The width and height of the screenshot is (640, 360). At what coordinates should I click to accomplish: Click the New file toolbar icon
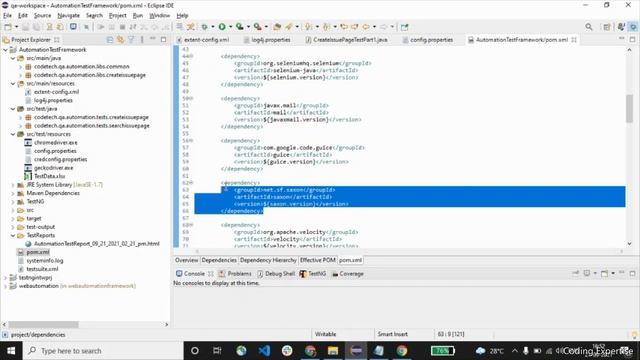coord(8,27)
